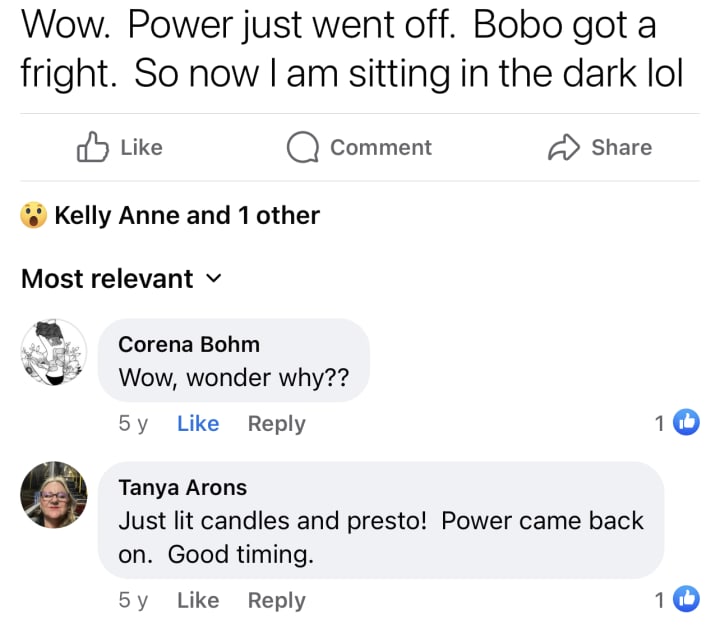Image resolution: width=720 pixels, height=633 pixels.
Task: Tap the Share arrow icon
Action: click(564, 148)
